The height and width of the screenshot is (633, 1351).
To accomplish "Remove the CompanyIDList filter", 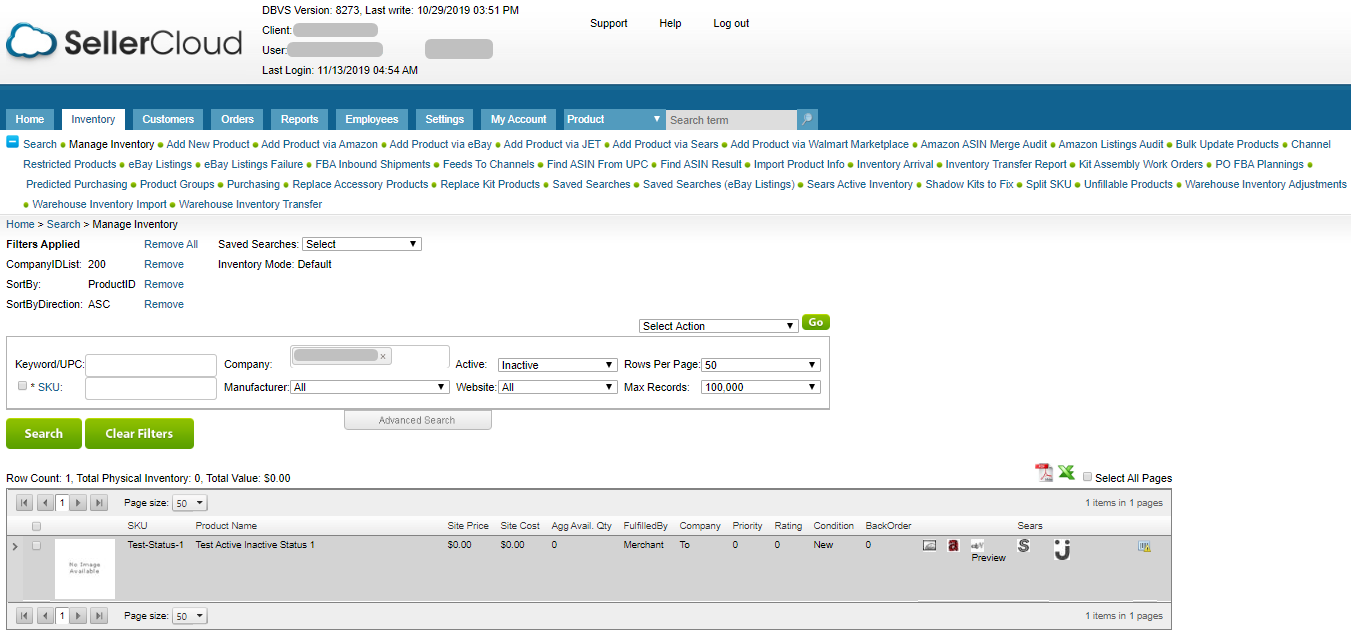I will 164,264.
